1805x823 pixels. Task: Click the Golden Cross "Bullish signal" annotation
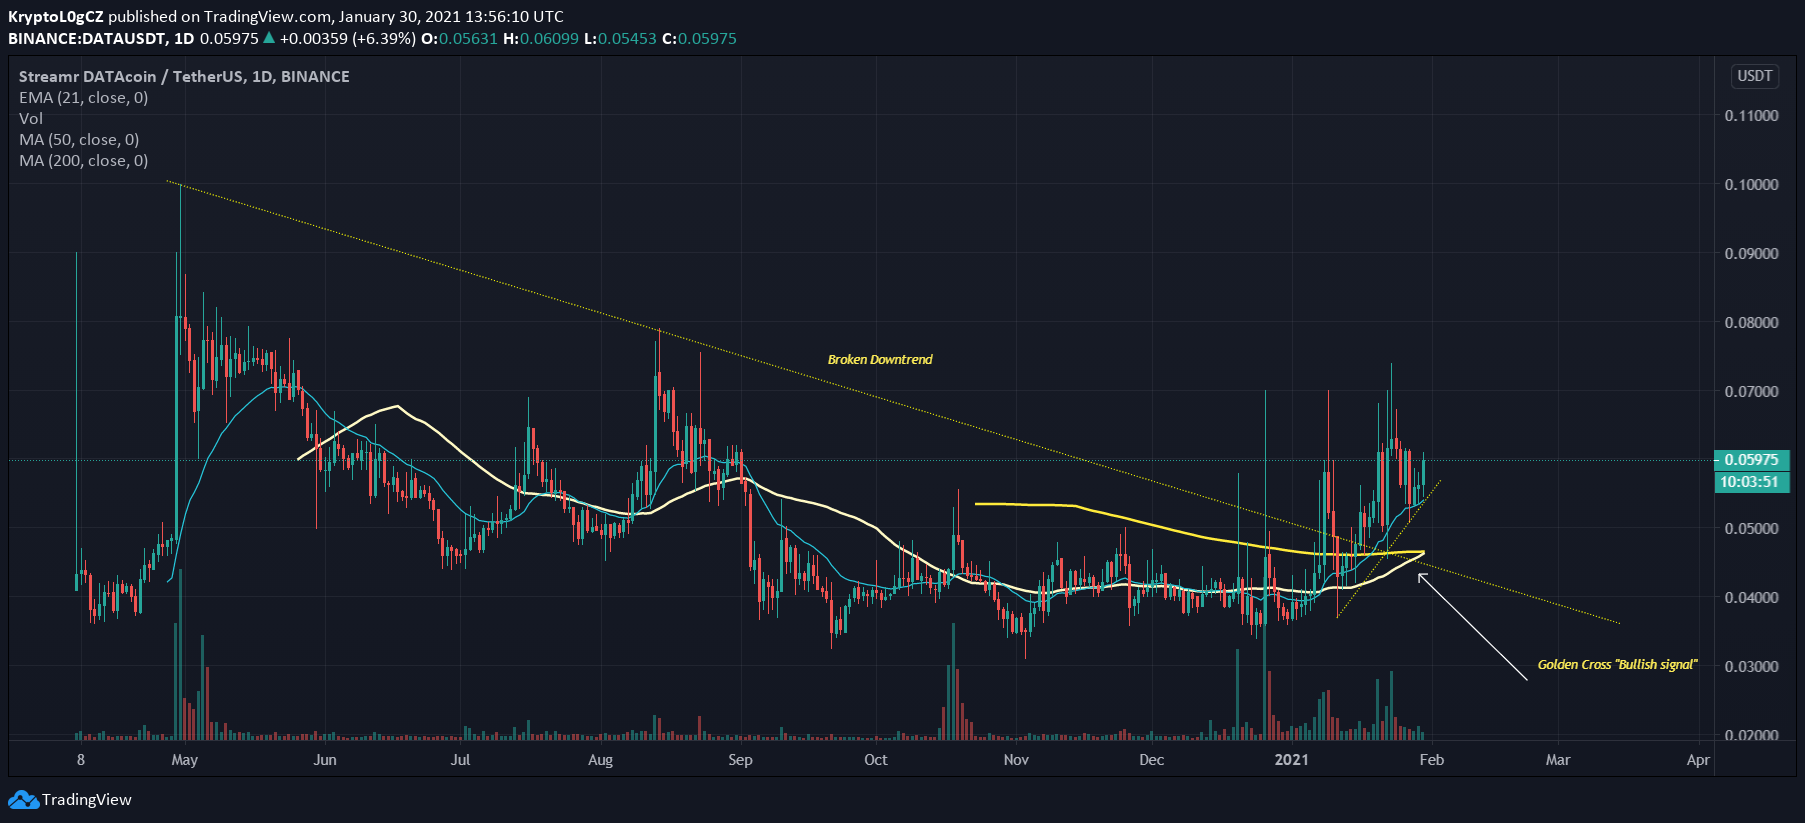tap(1617, 665)
